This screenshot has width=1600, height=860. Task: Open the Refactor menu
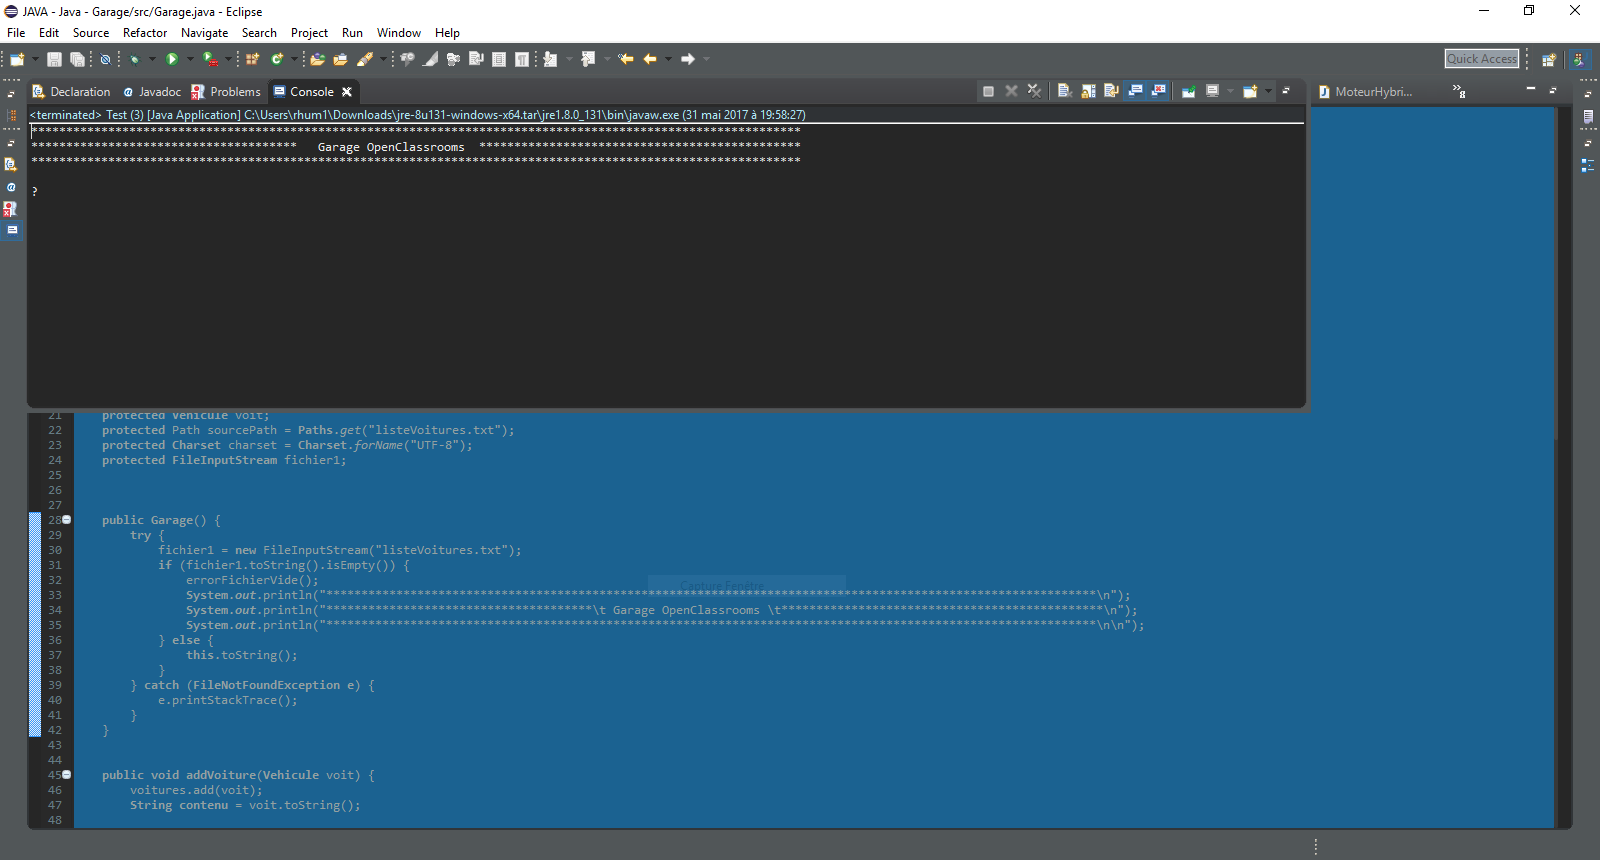point(145,33)
